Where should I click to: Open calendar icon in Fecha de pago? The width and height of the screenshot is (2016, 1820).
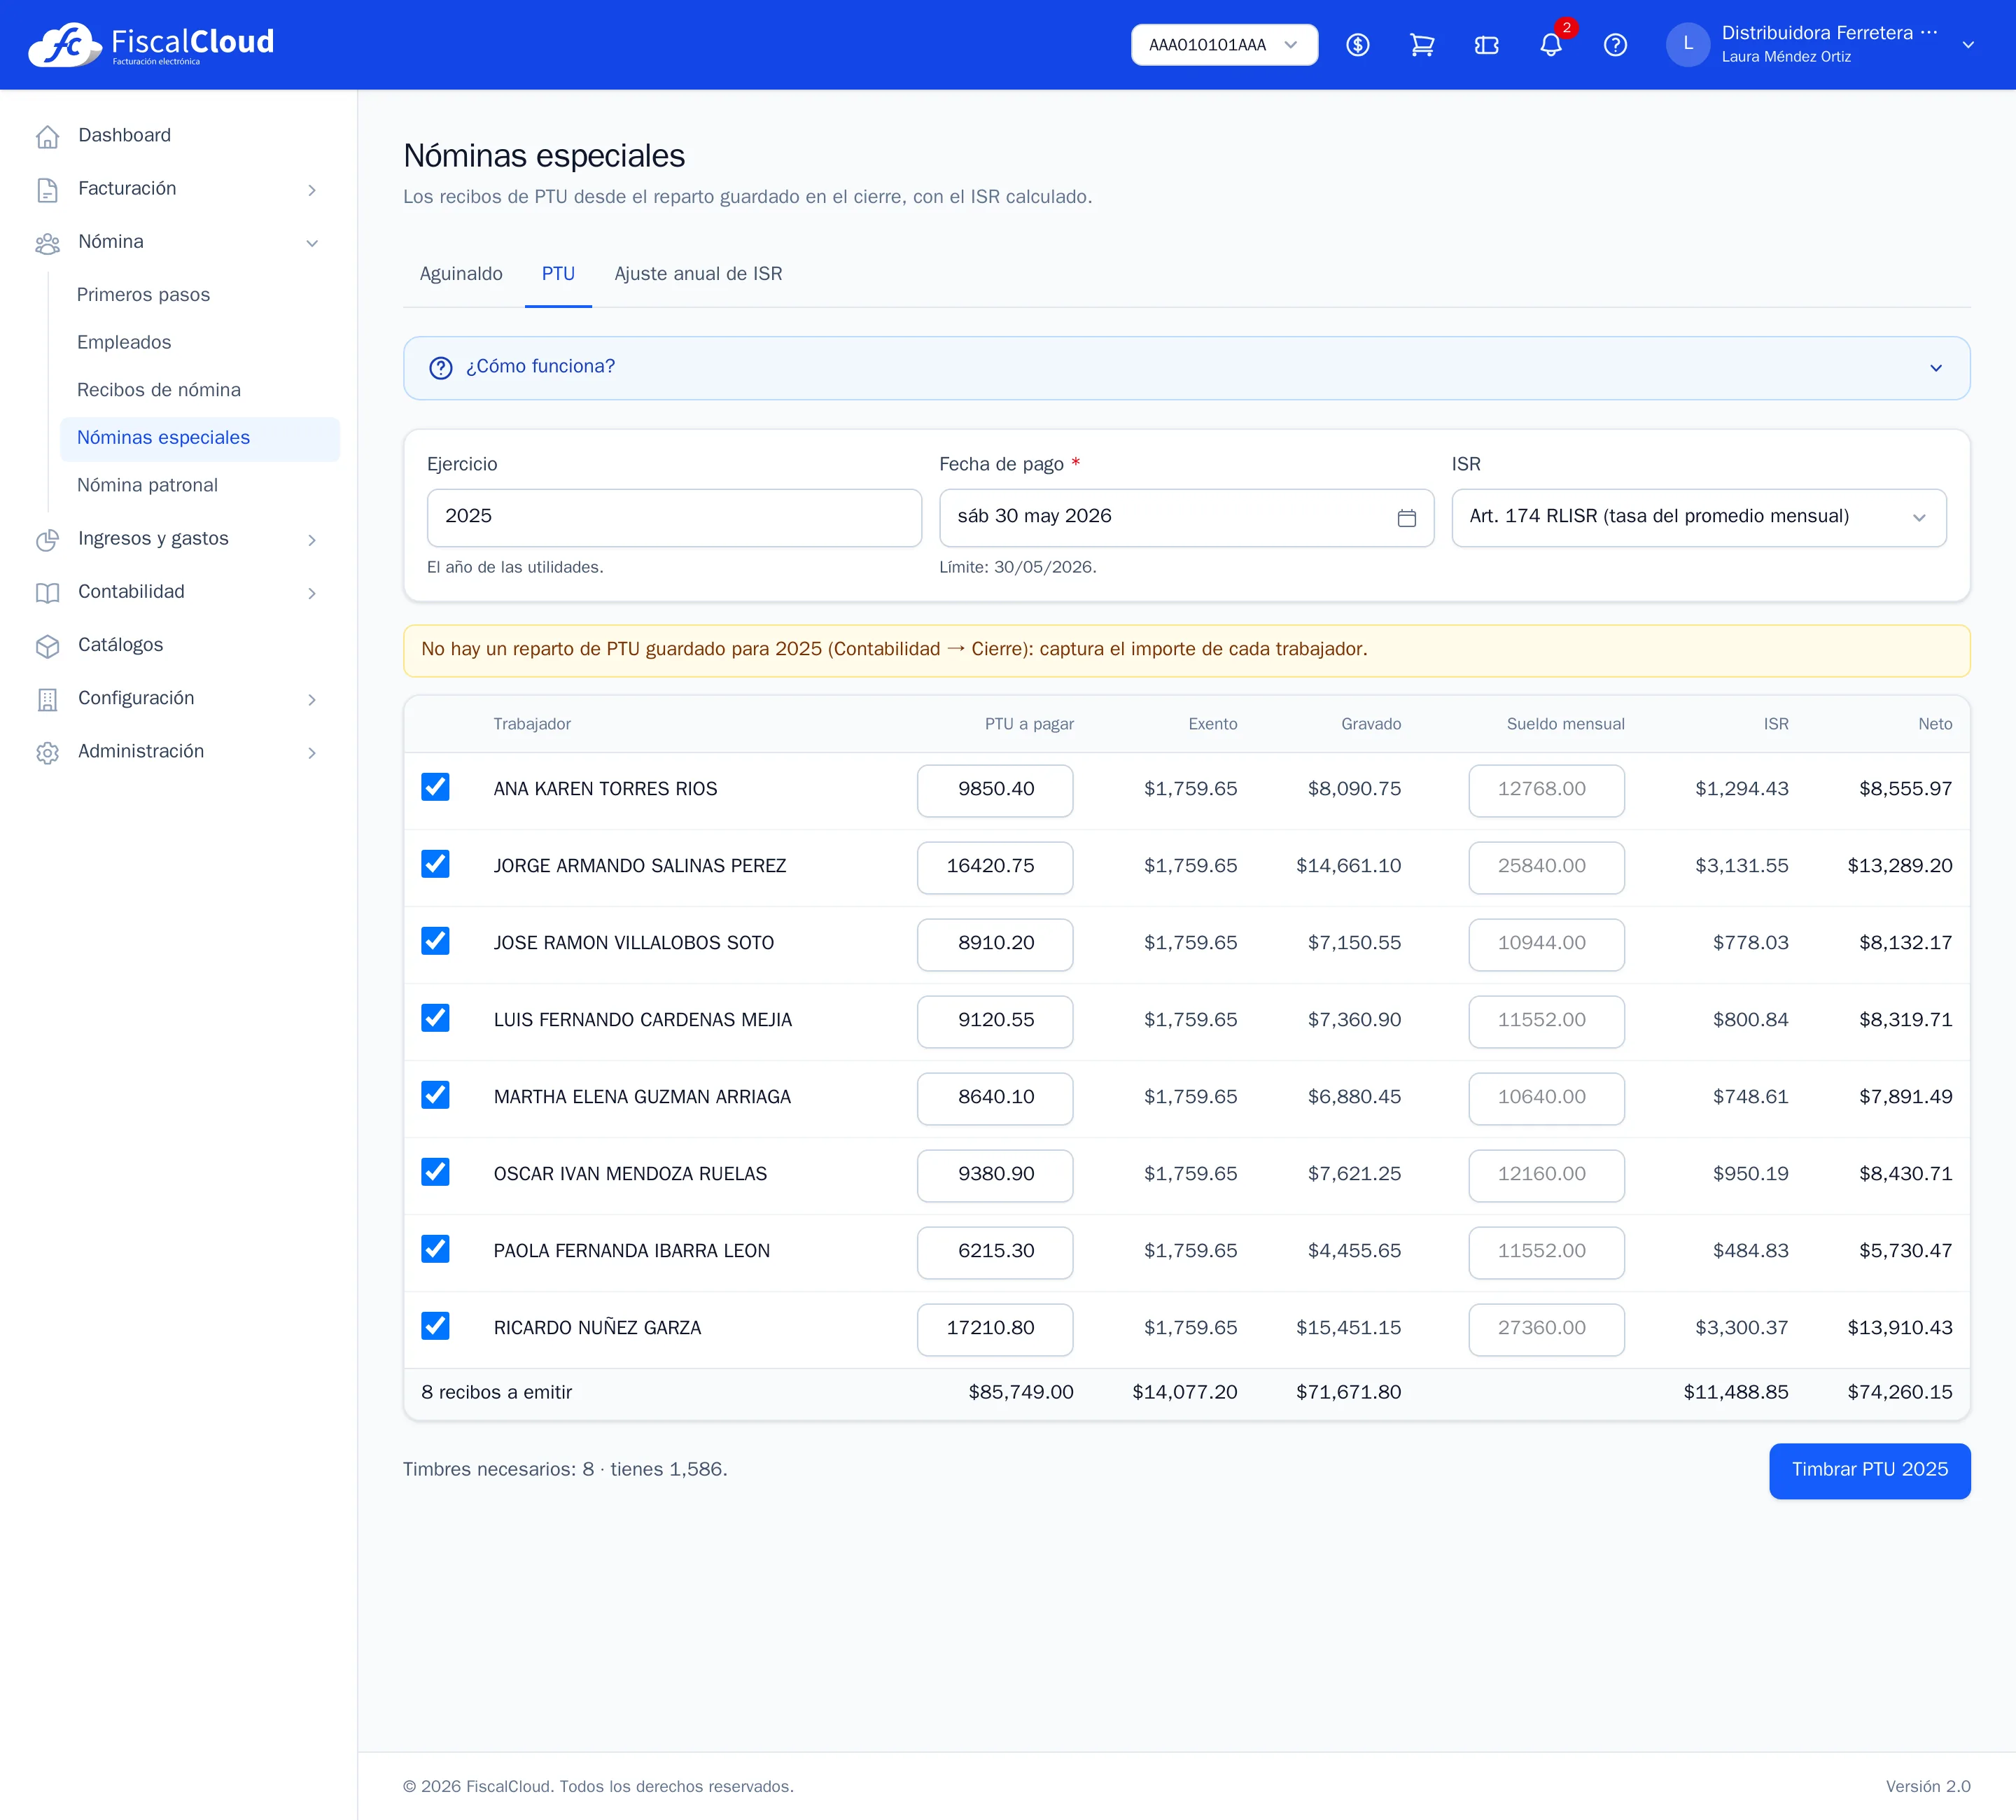(1406, 518)
